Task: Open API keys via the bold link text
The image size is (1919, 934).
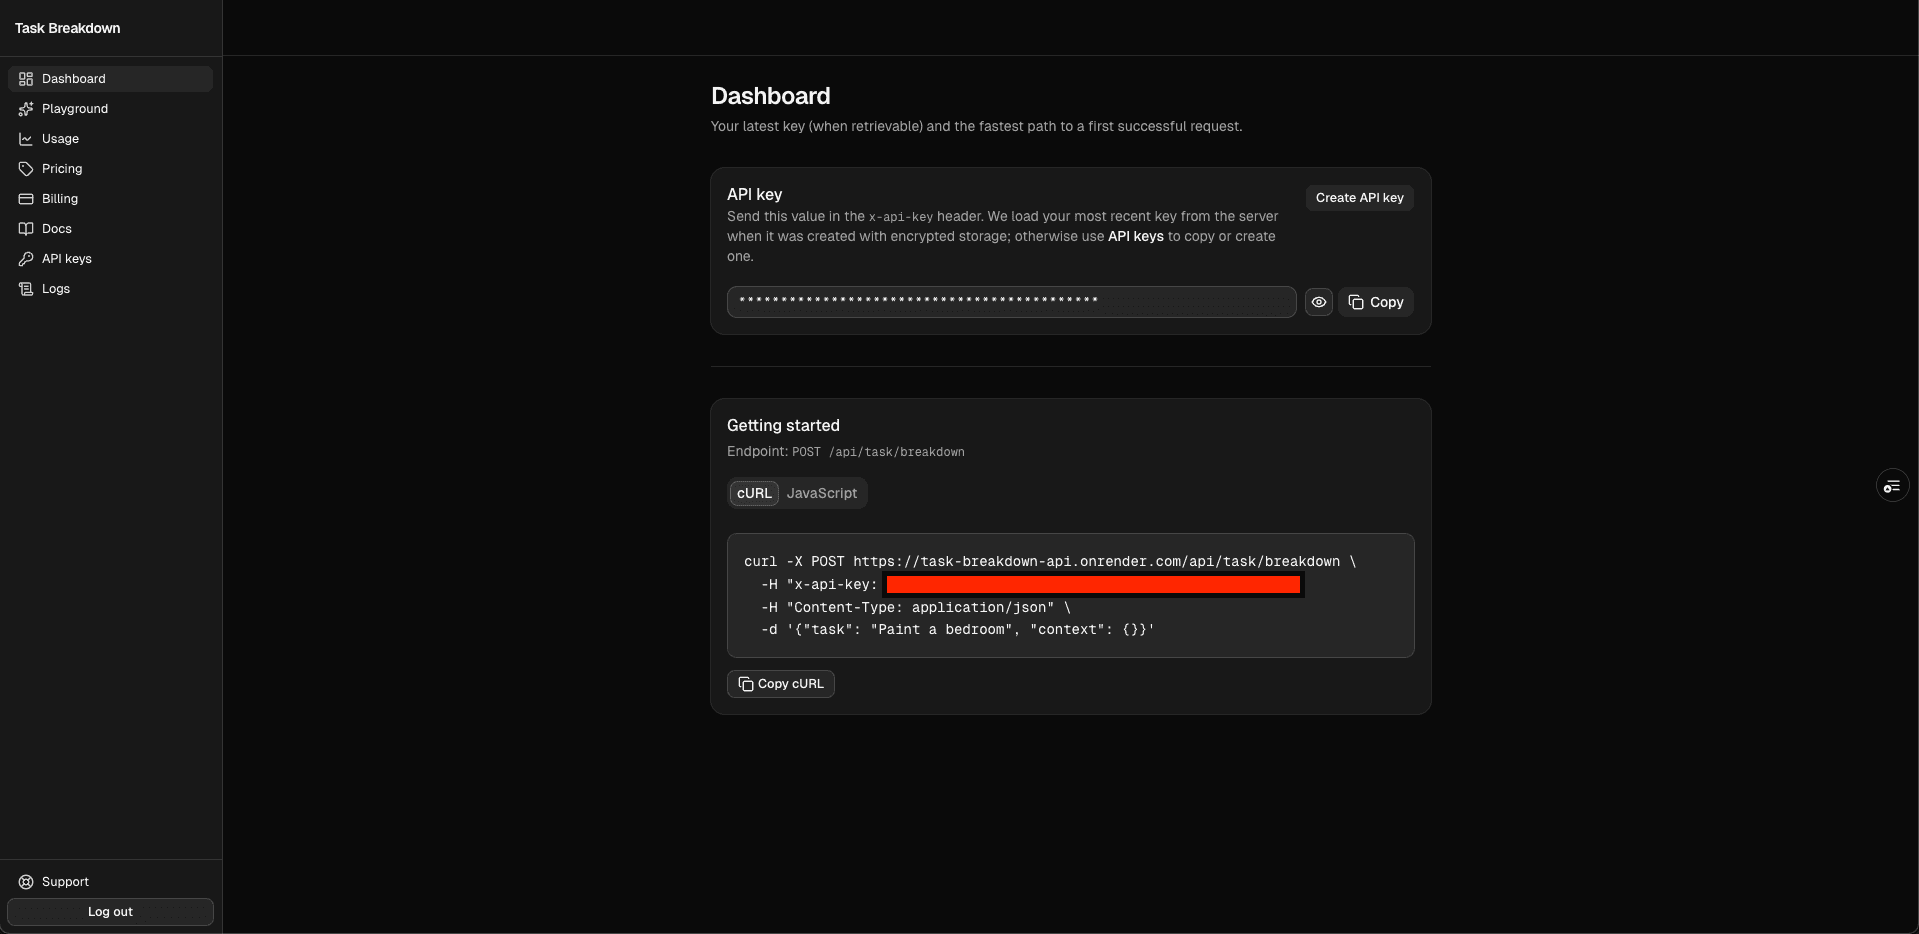Action: tap(1136, 237)
